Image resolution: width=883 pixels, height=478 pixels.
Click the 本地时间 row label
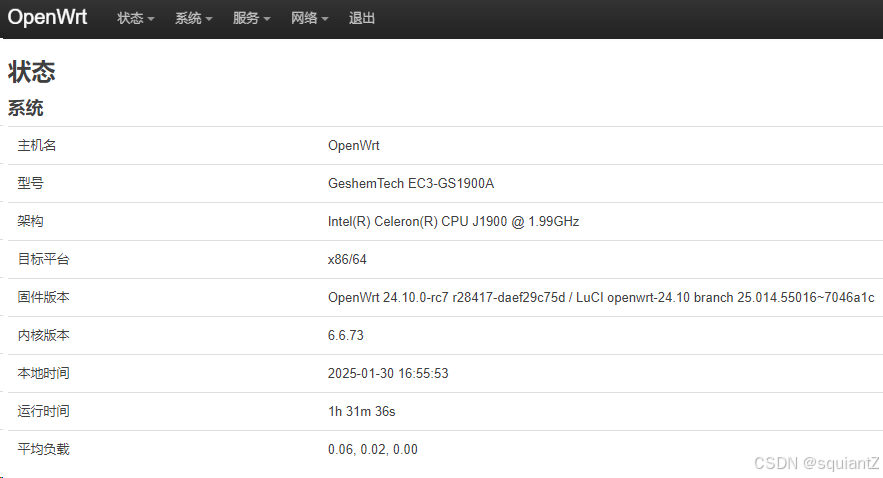43,373
